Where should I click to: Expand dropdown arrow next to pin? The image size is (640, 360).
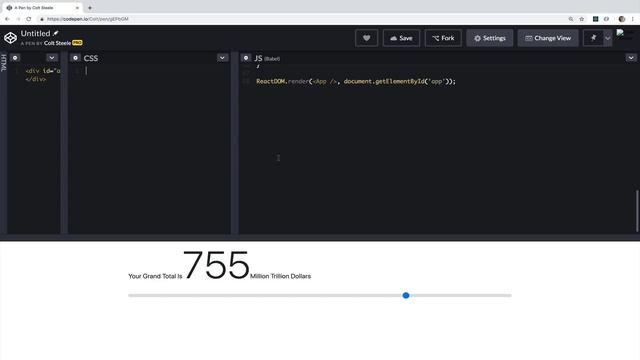(608, 38)
